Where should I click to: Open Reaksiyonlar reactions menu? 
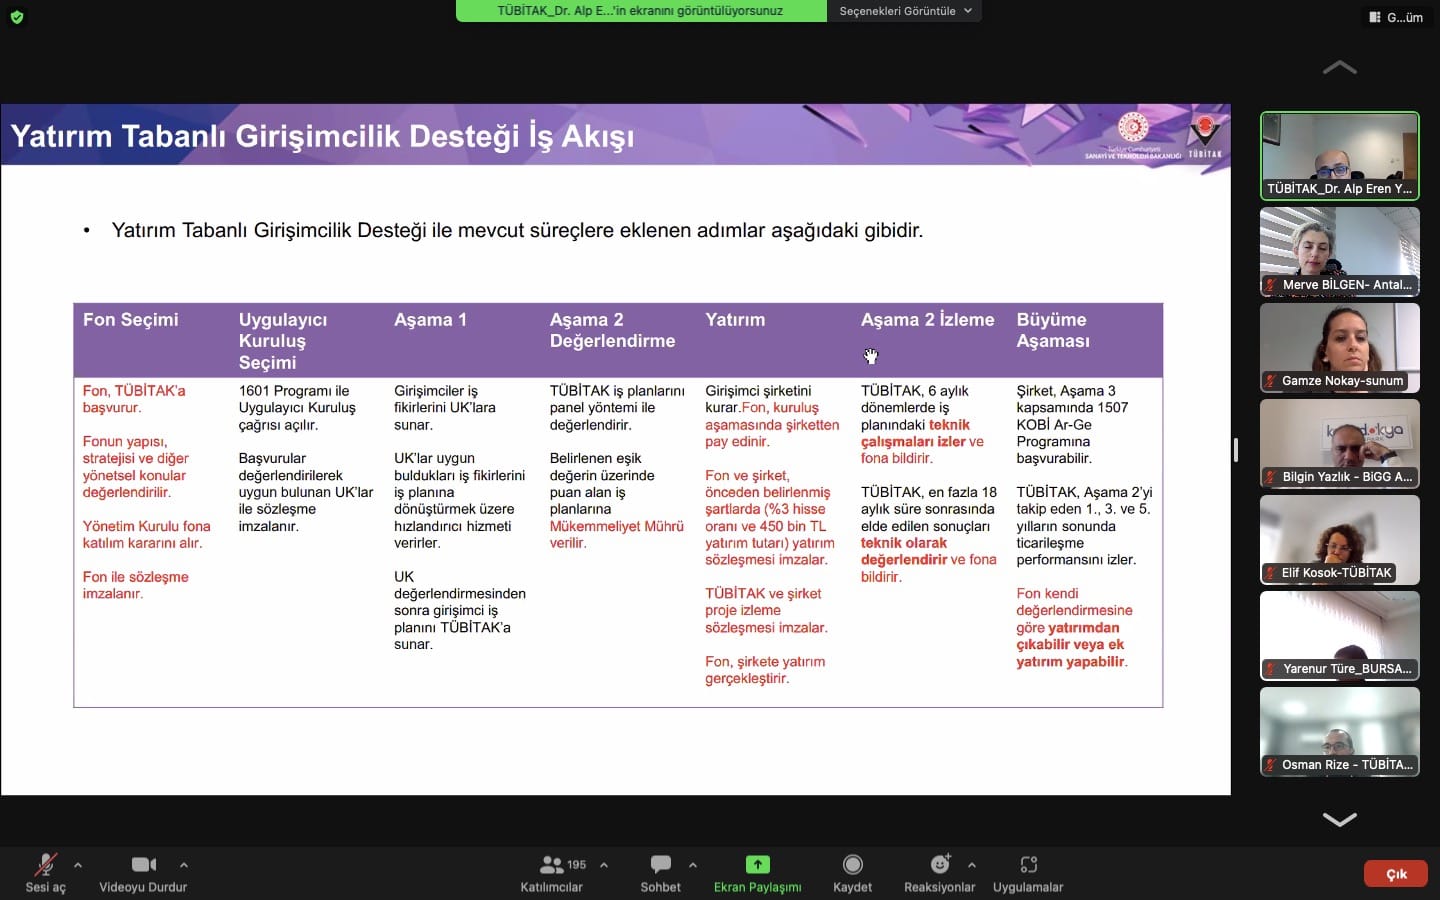(939, 872)
